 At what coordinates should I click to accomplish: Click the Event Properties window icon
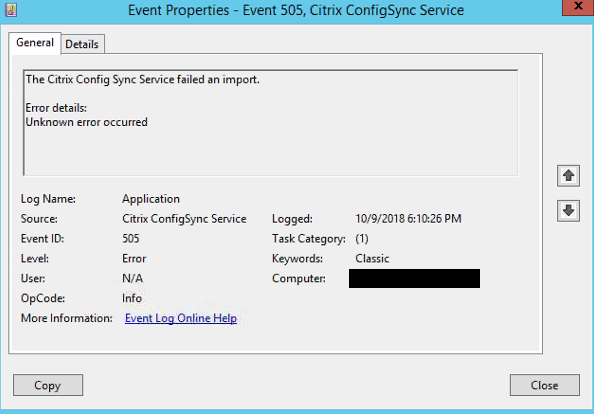coord(11,10)
